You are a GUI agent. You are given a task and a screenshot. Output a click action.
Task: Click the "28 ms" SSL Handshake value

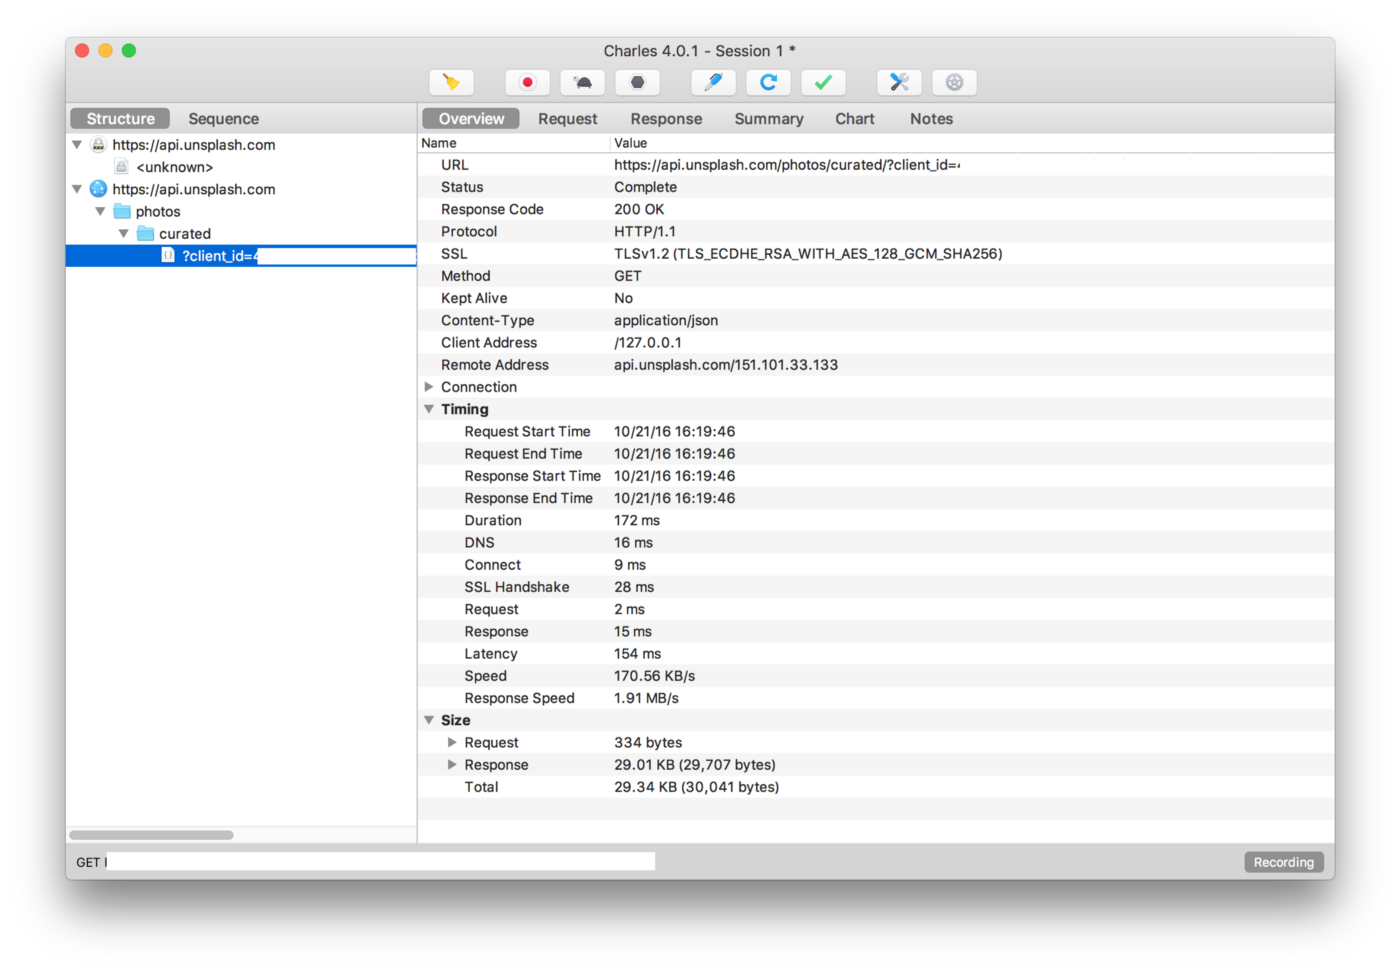[x=634, y=587]
